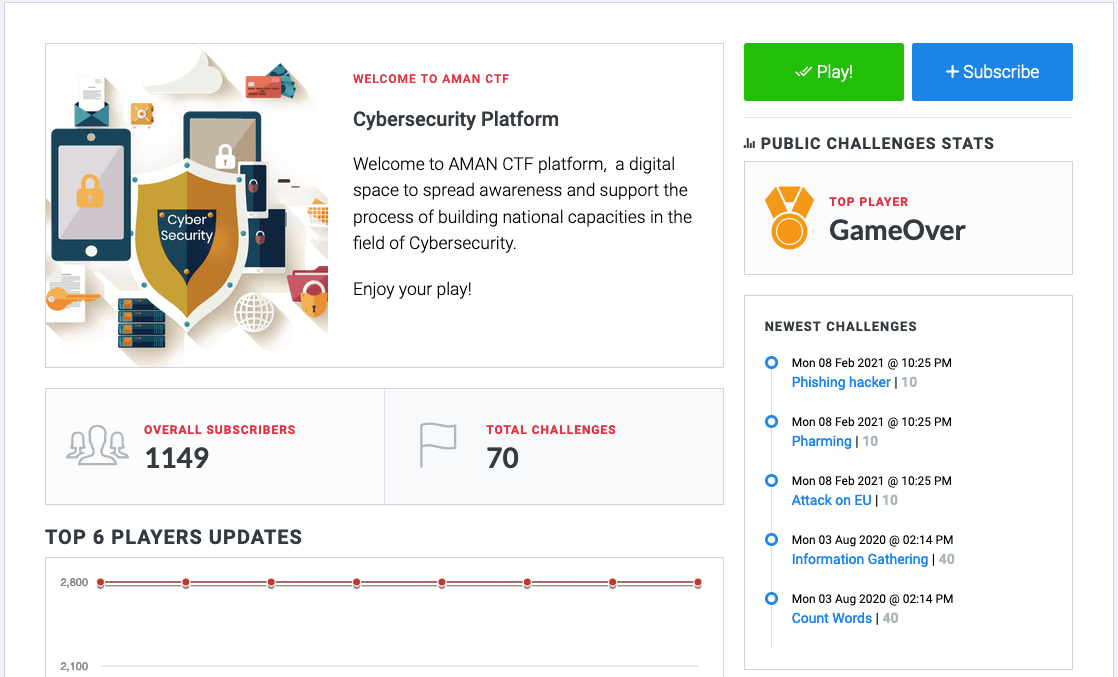The image size is (1118, 677).
Task: Click the timeline circle next to Information Gathering
Action: click(771, 539)
